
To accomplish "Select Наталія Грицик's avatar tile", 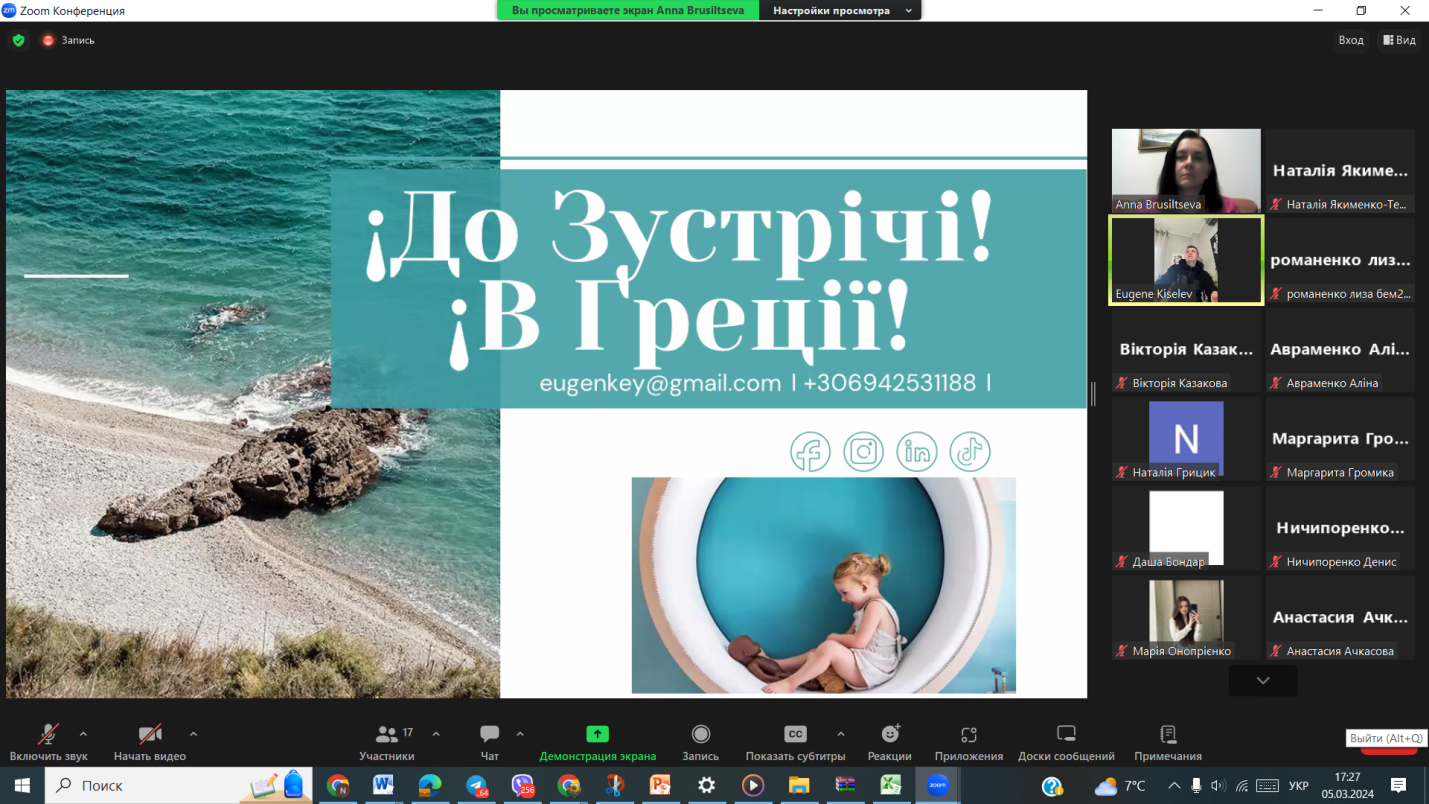I will tap(1186, 438).
